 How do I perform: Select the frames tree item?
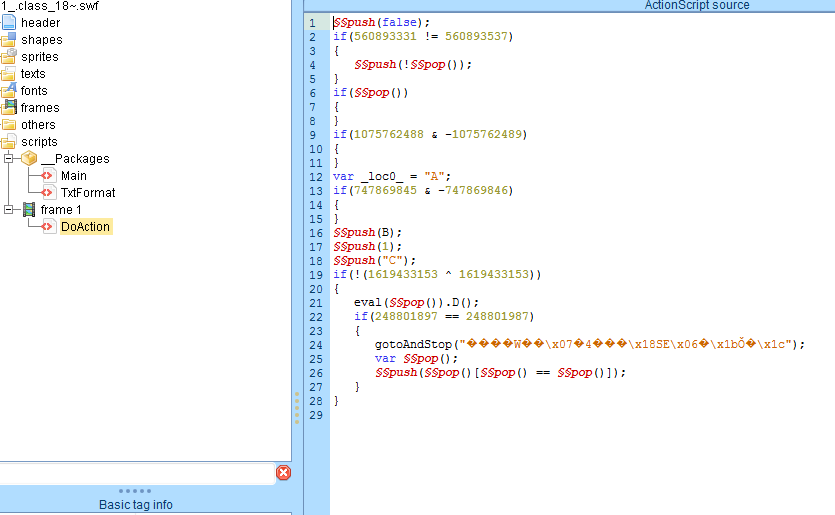coord(40,108)
